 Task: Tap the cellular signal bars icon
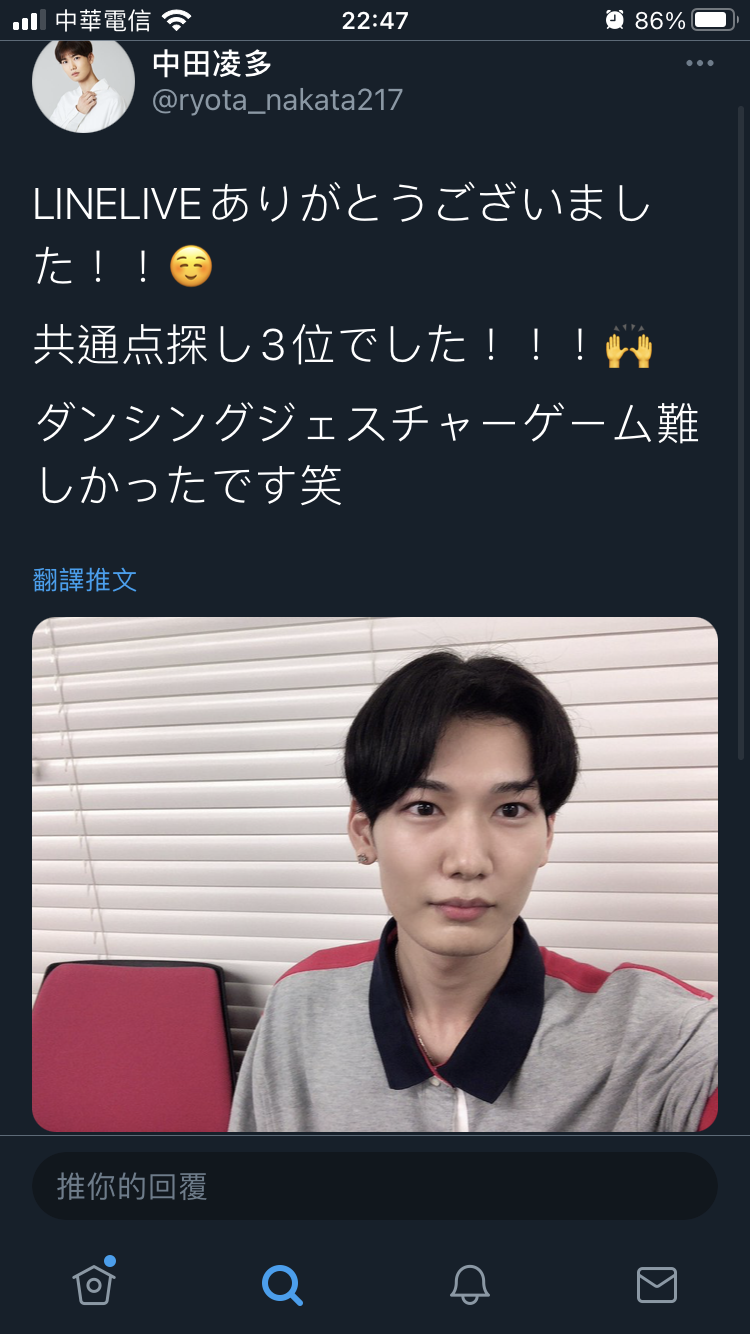[29, 20]
